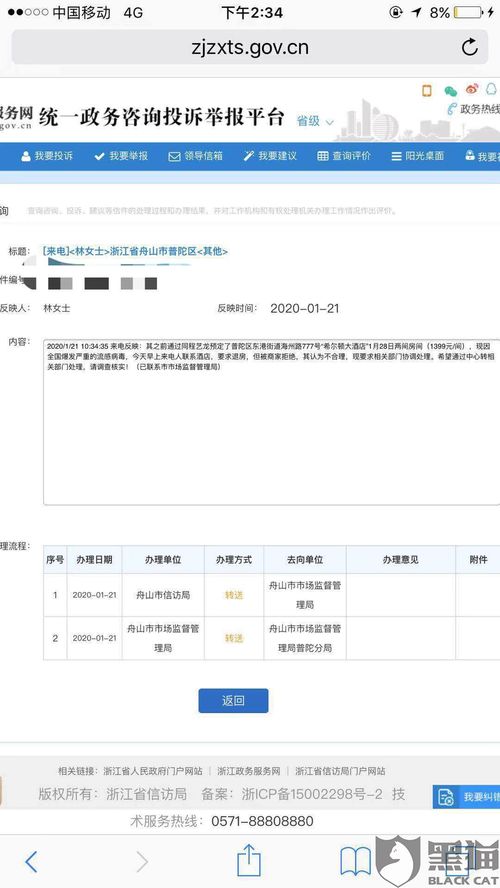The width and height of the screenshot is (500, 888).
Task: Click the 反映时间 date 2020-01-21
Action: click(x=305, y=309)
